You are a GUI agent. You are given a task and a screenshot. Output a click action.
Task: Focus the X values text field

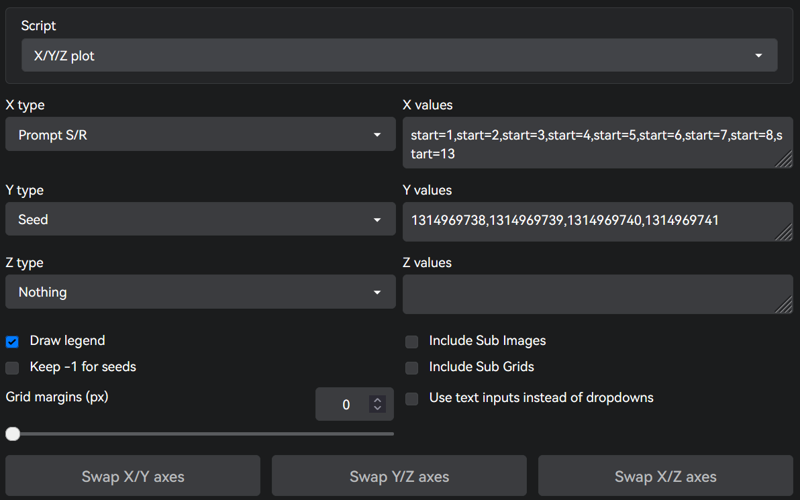[x=590, y=143]
